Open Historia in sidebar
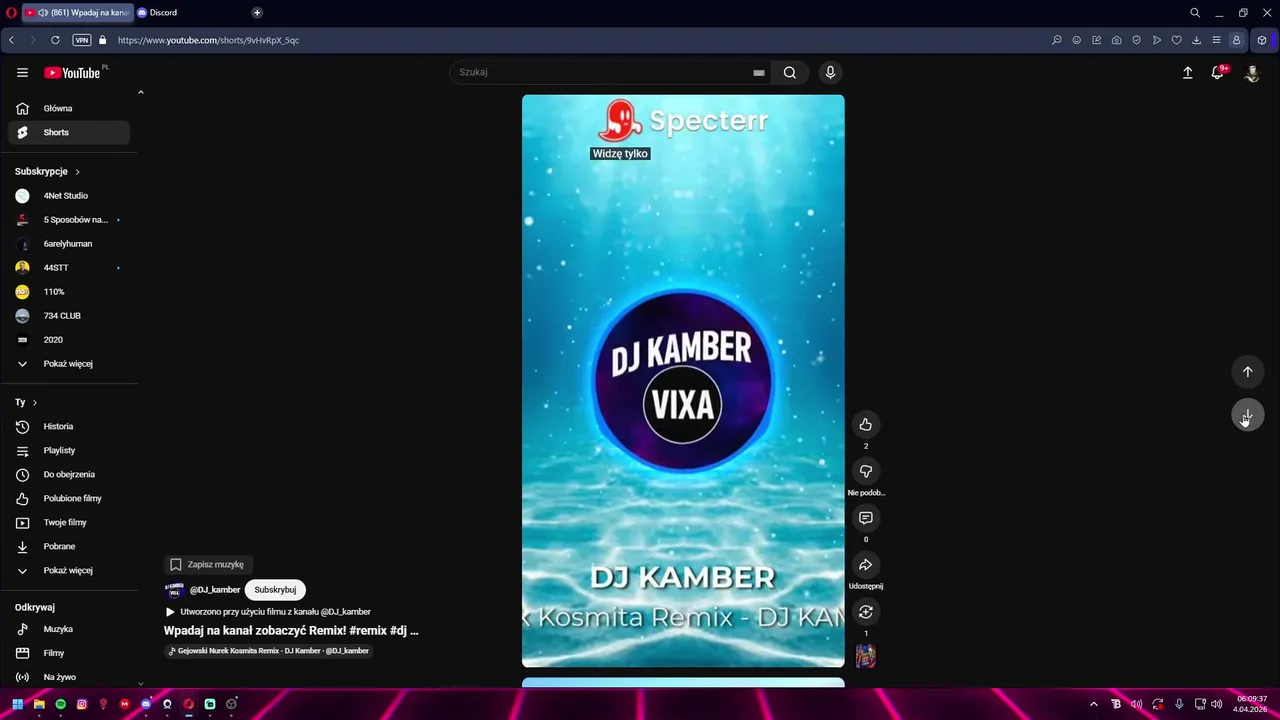This screenshot has height=720, width=1280. coord(69,426)
